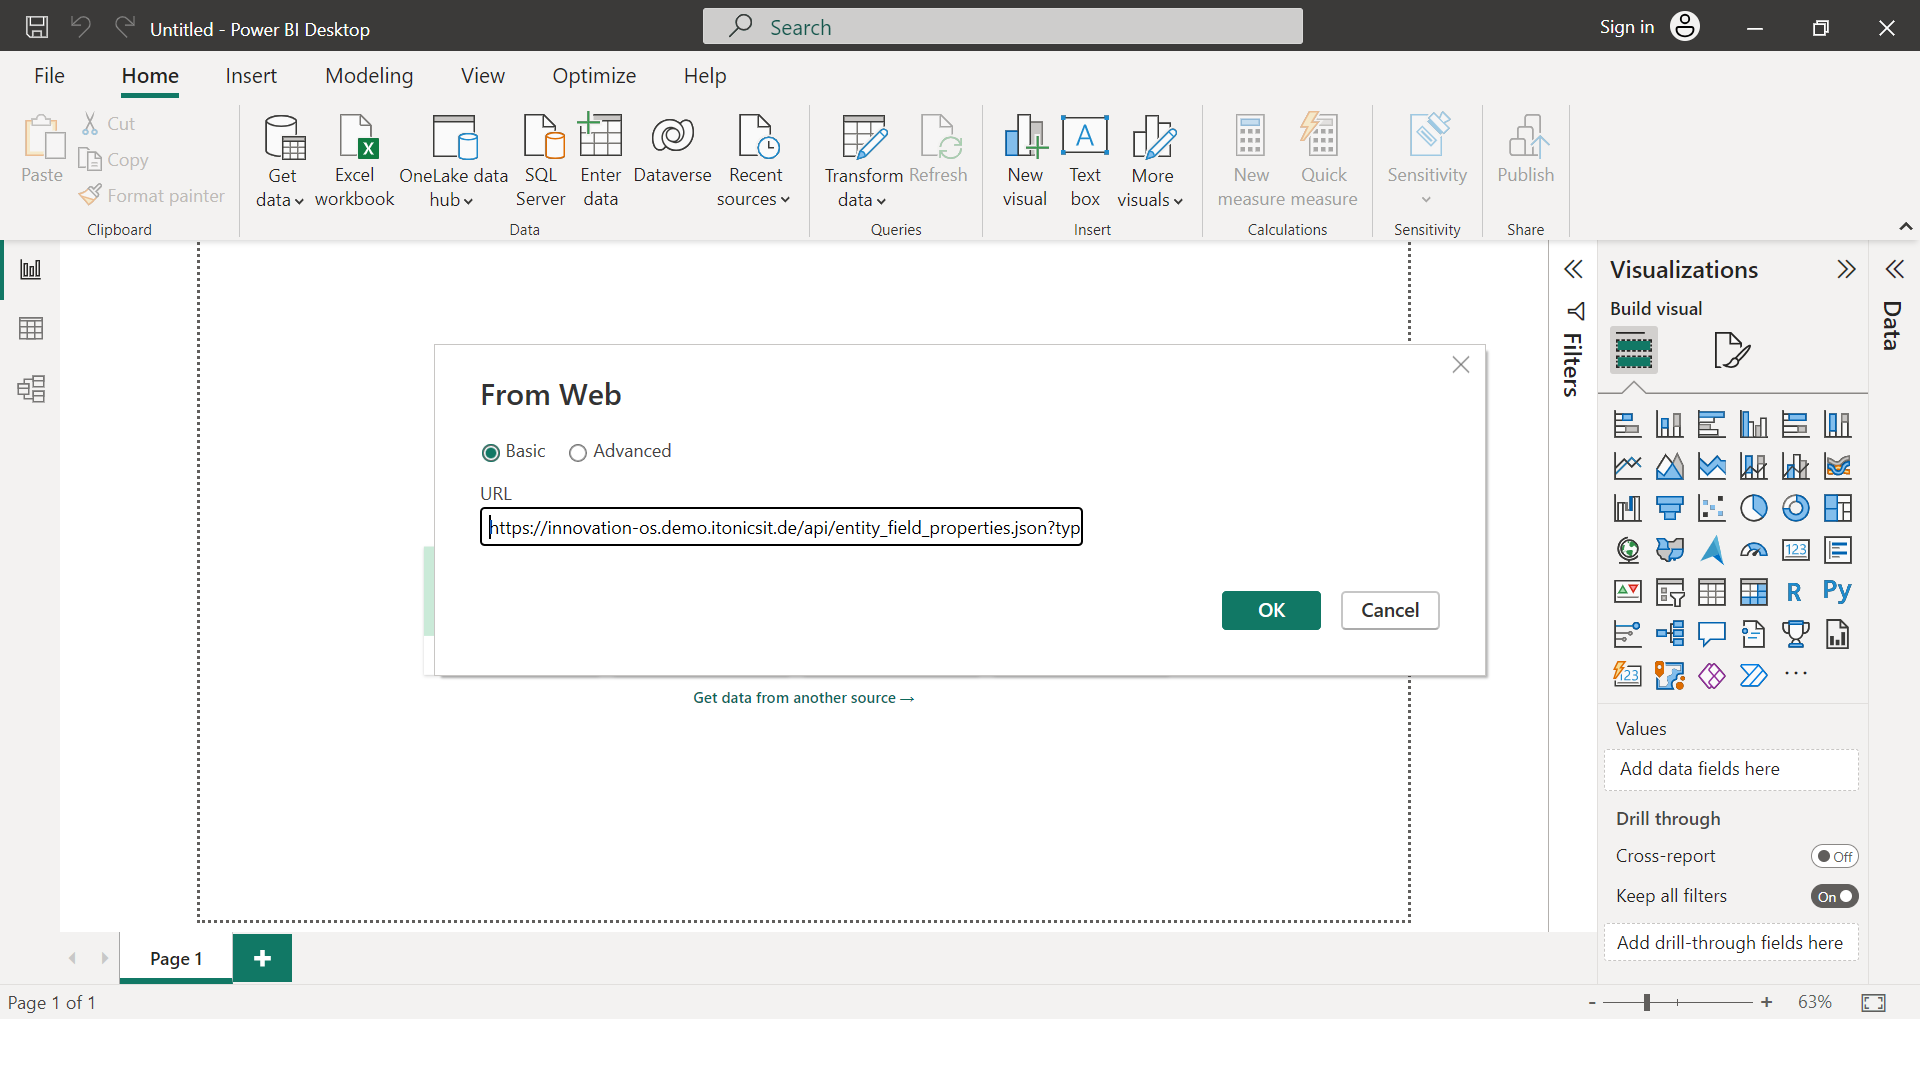Image resolution: width=1920 pixels, height=1080 pixels.
Task: Turn off Keep all filters toggle
Action: pos(1834,896)
